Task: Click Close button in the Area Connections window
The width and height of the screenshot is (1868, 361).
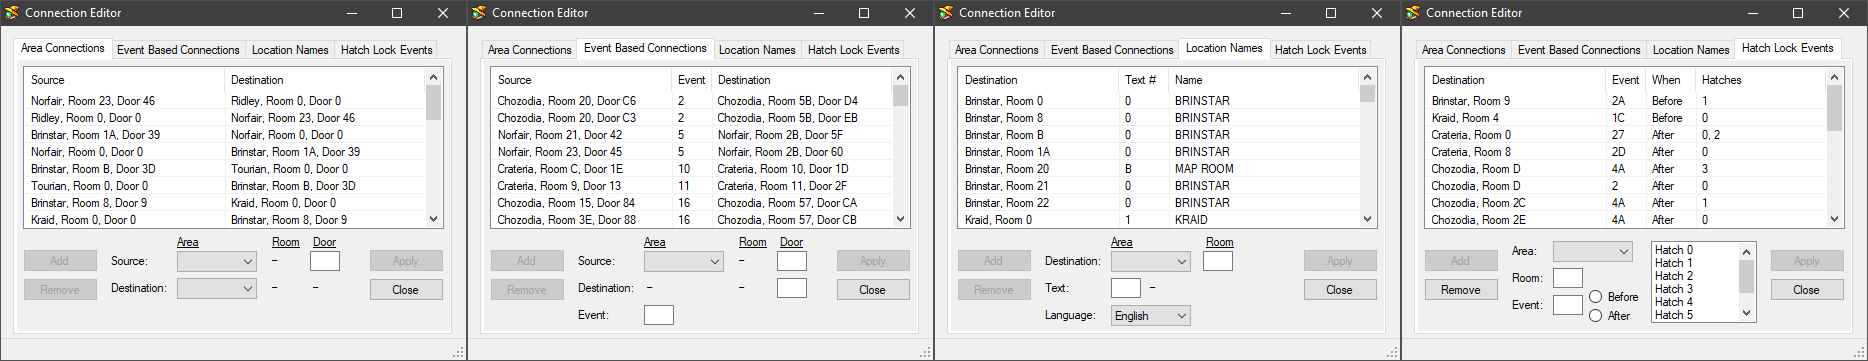Action: tap(405, 290)
